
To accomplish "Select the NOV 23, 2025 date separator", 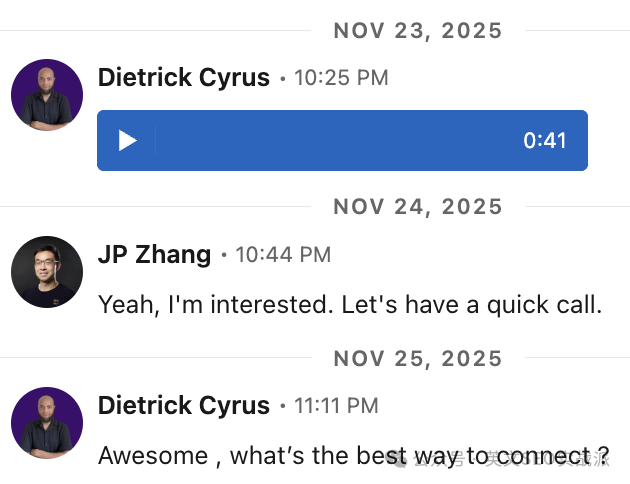I will [418, 31].
